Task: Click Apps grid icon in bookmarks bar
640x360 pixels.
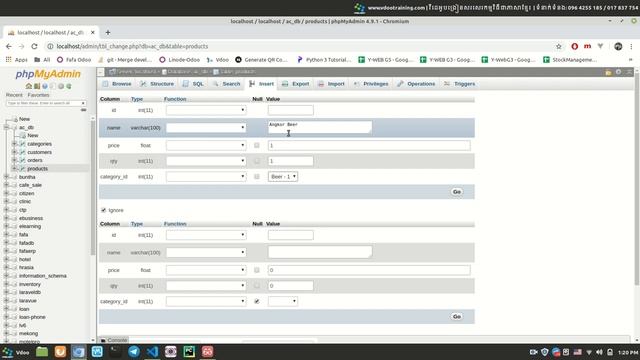Action: coord(9,60)
